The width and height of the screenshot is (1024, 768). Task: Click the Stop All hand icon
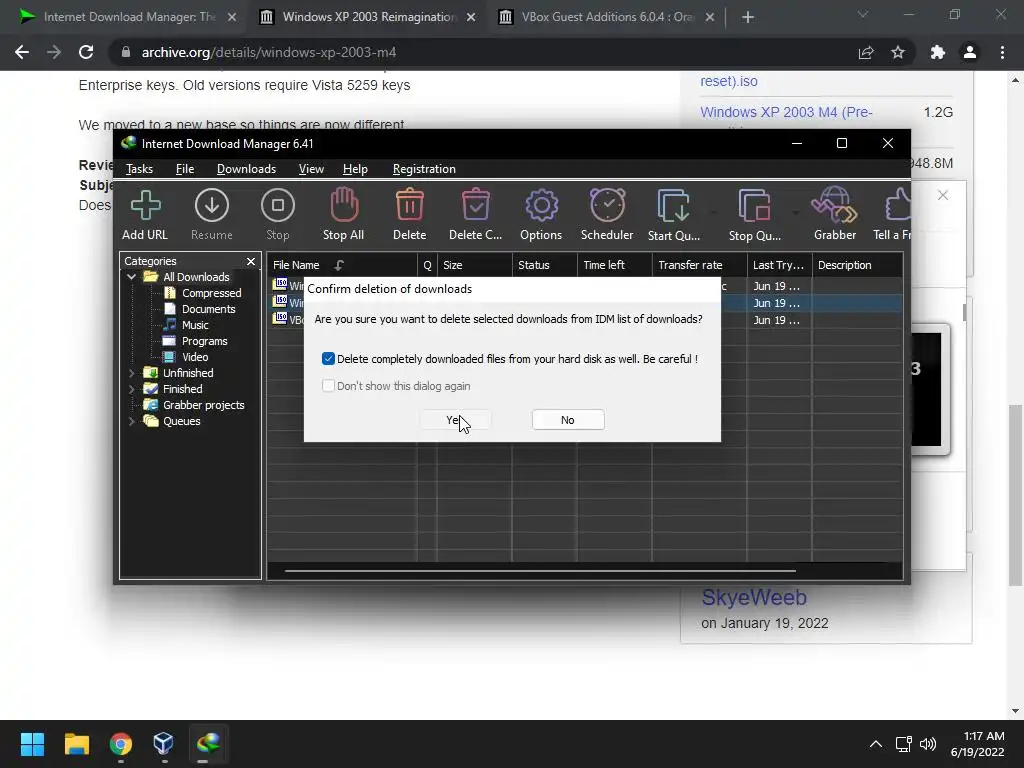point(344,204)
